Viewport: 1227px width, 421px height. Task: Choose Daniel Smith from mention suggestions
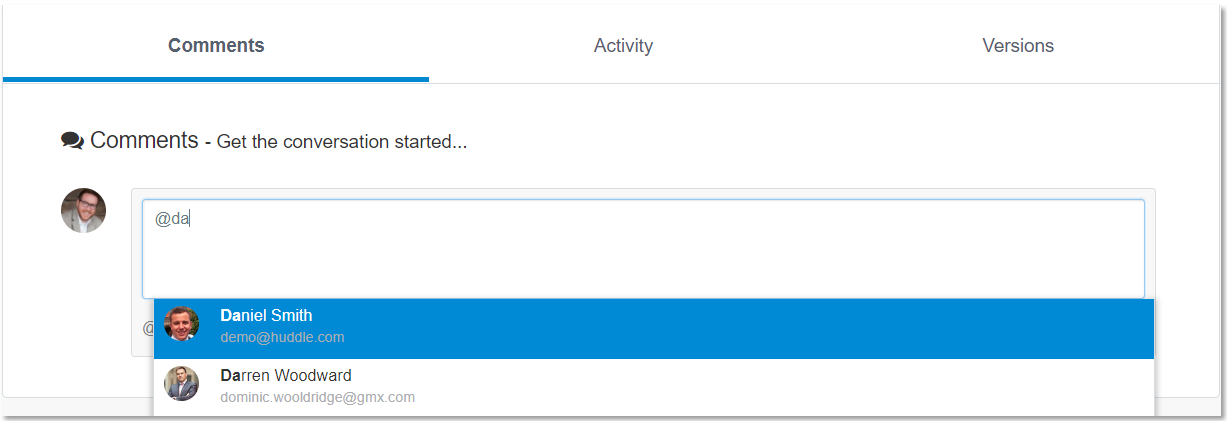266,315
